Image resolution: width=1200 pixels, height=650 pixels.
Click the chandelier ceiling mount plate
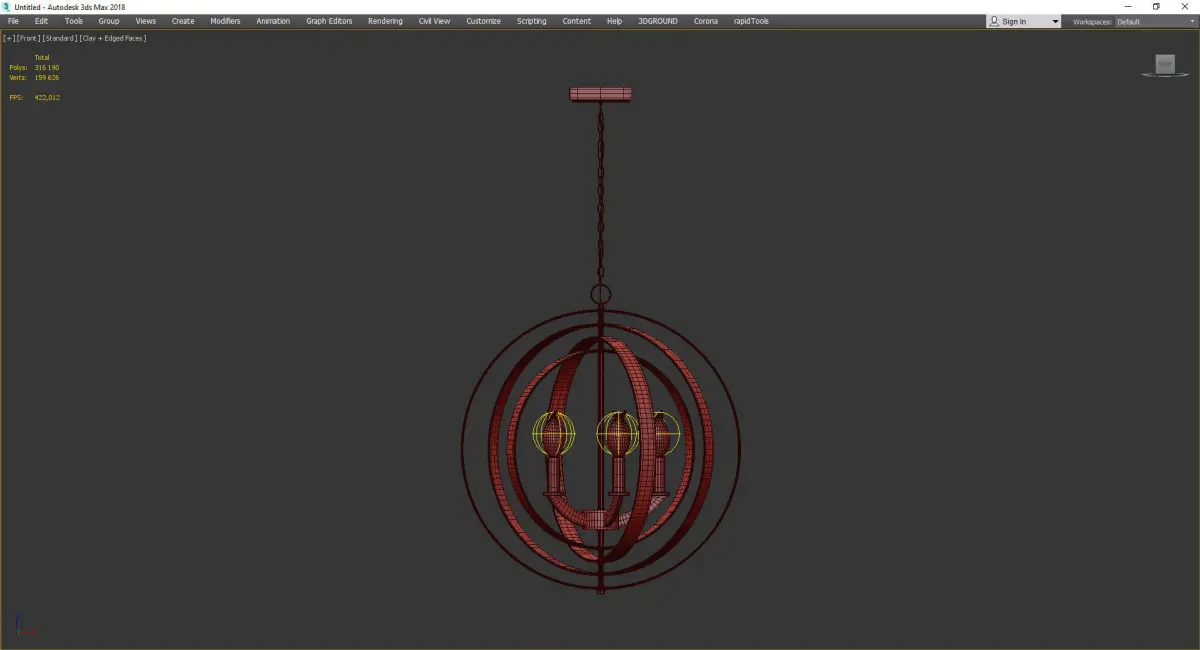pos(601,94)
